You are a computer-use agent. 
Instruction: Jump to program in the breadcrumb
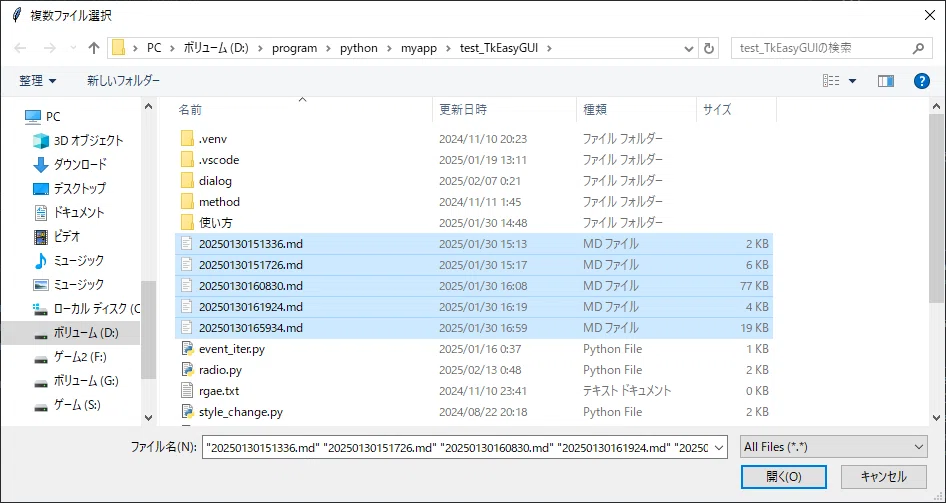(x=294, y=49)
